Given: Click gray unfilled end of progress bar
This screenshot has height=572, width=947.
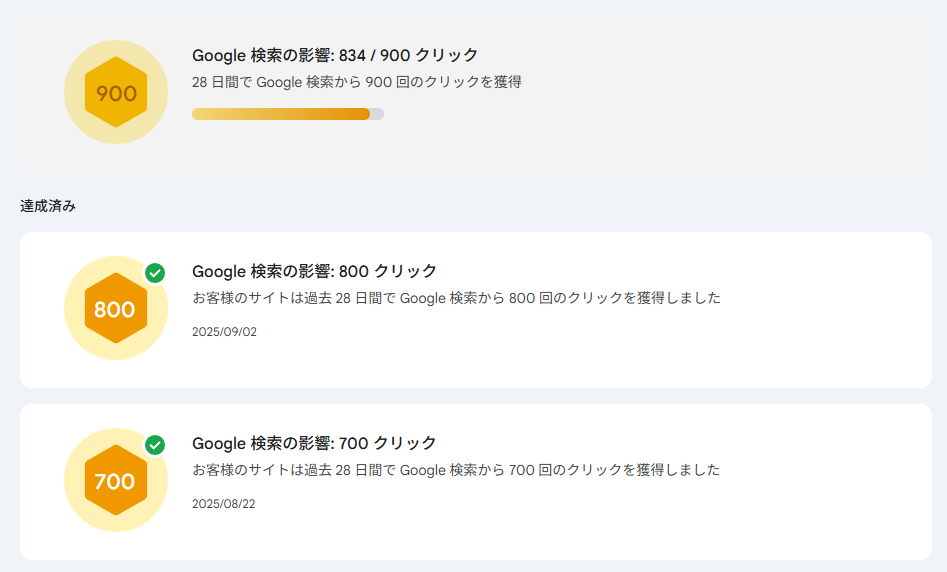Looking at the screenshot, I should click(377, 114).
